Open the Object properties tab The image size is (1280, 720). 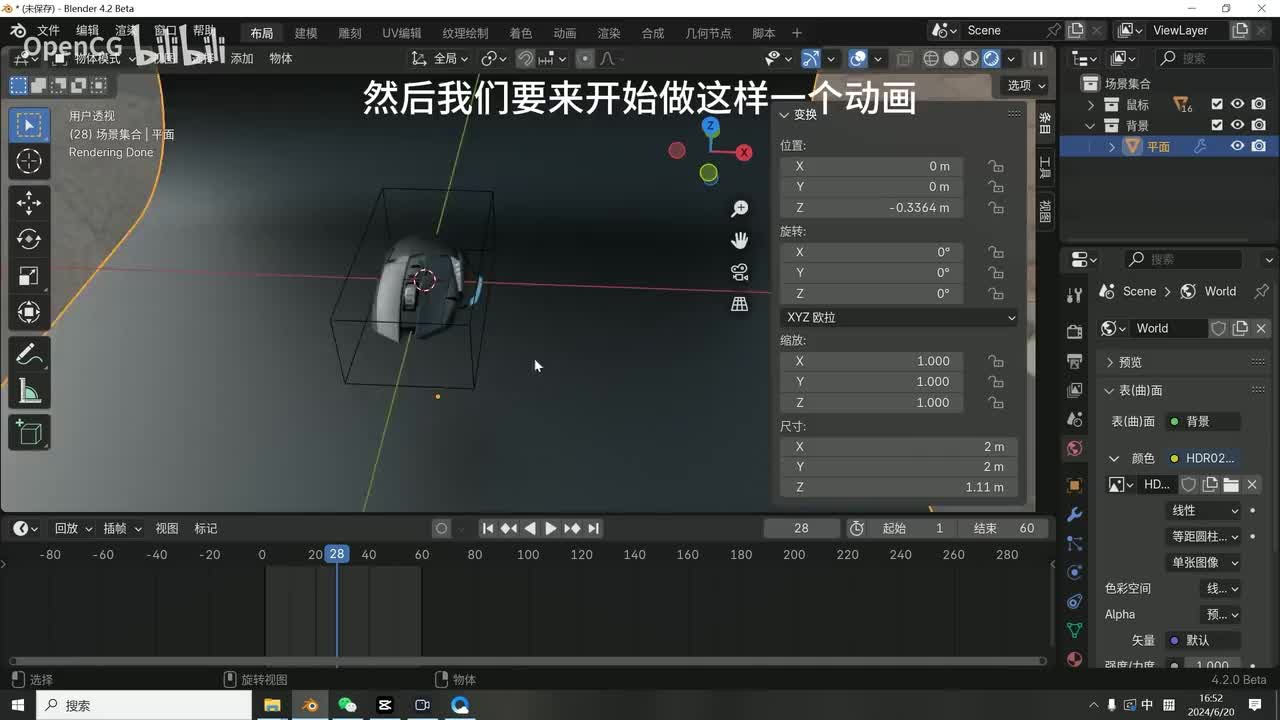tap(1074, 485)
